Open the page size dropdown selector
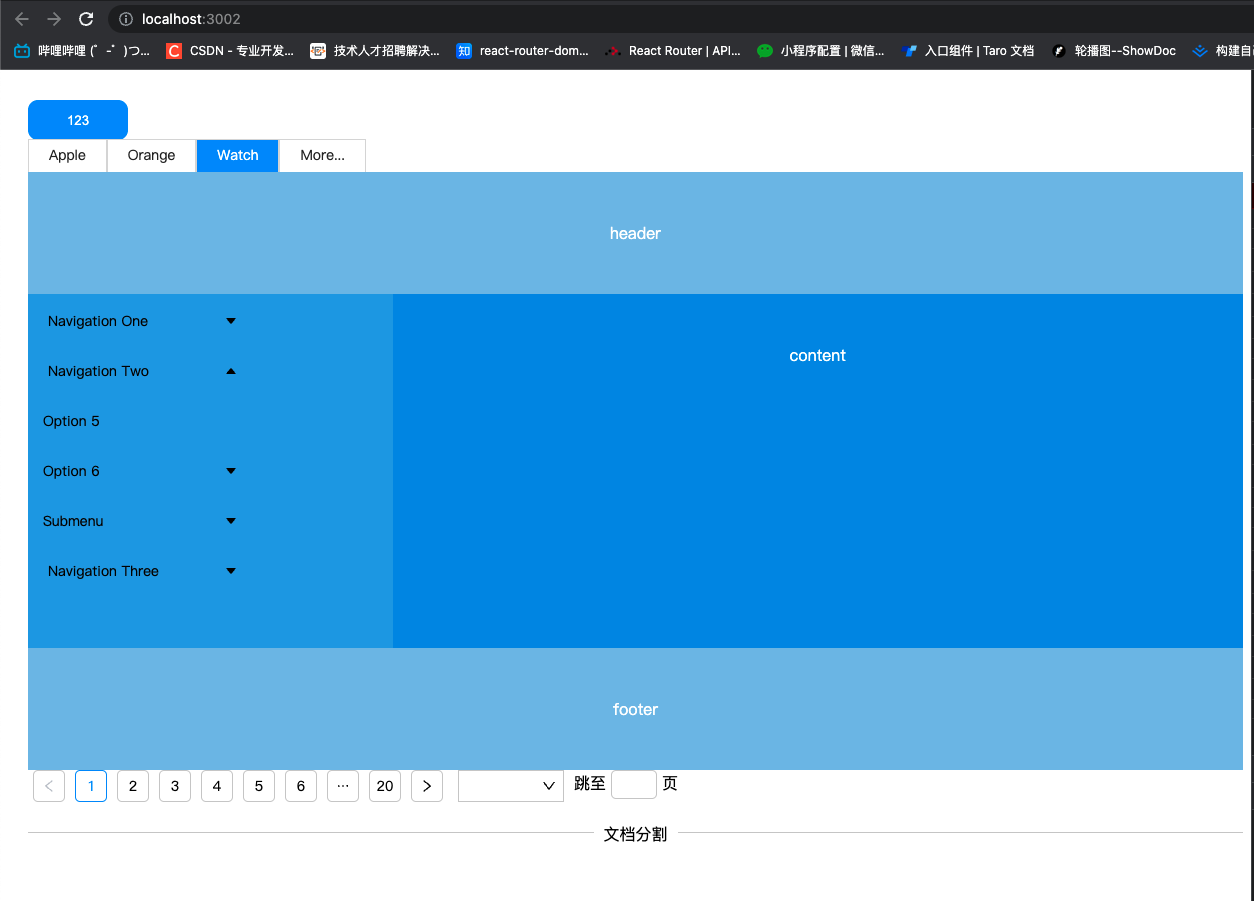Screen dimensions: 1254x901 pyautogui.click(x=510, y=786)
